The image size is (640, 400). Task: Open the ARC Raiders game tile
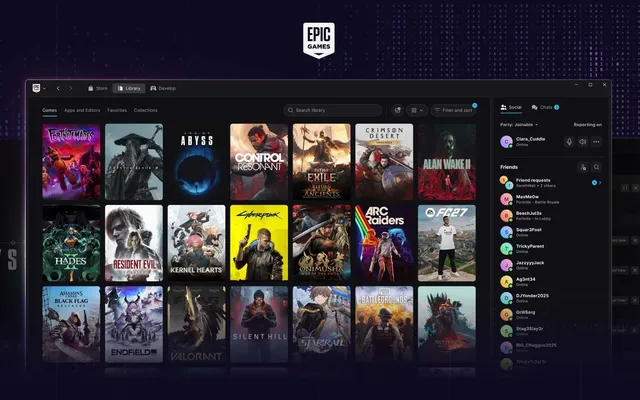coord(384,243)
